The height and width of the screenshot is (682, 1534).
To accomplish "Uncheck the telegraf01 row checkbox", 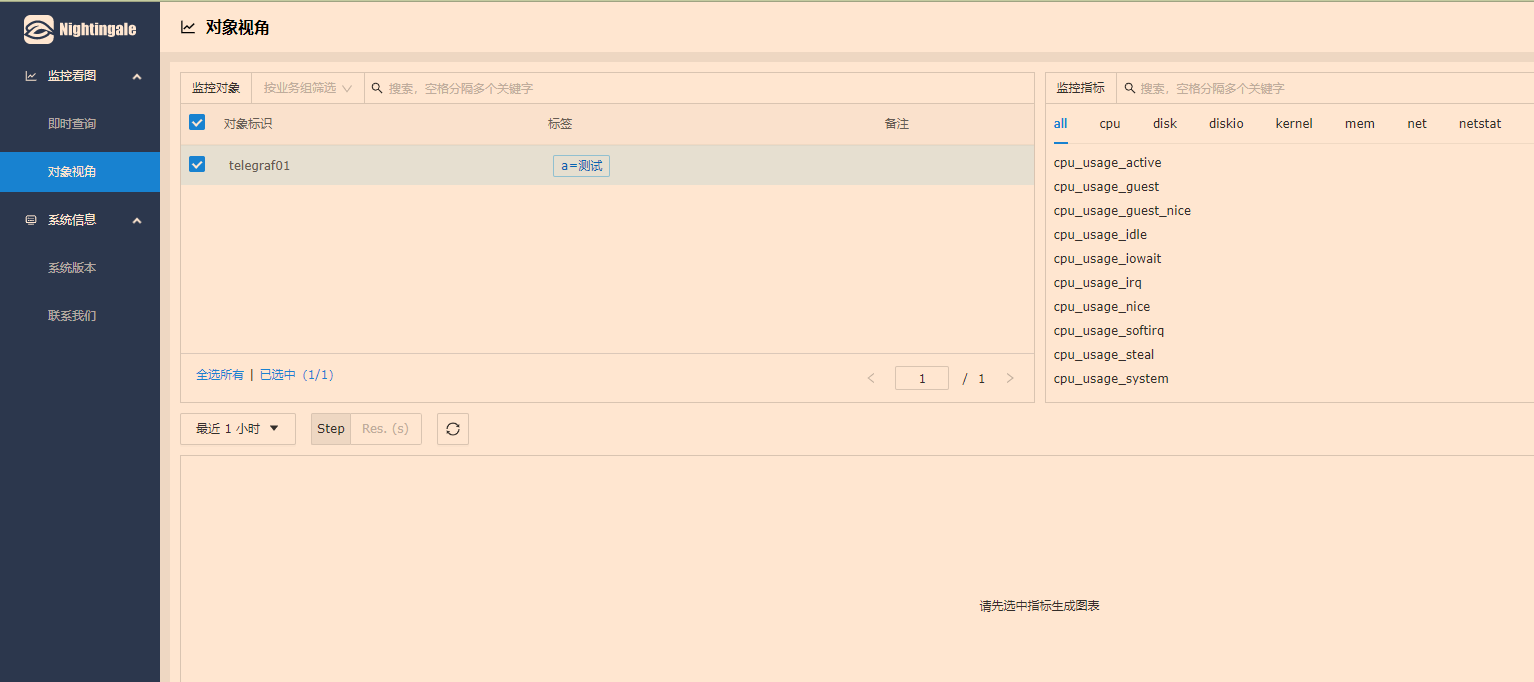I will [197, 164].
